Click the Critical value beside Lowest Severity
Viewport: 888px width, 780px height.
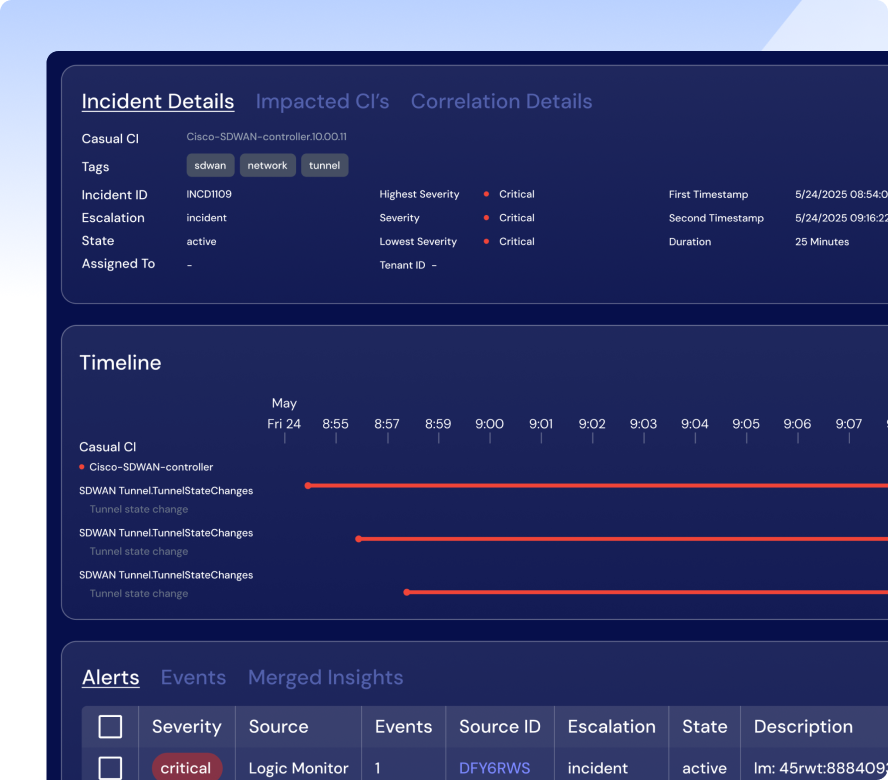516,241
